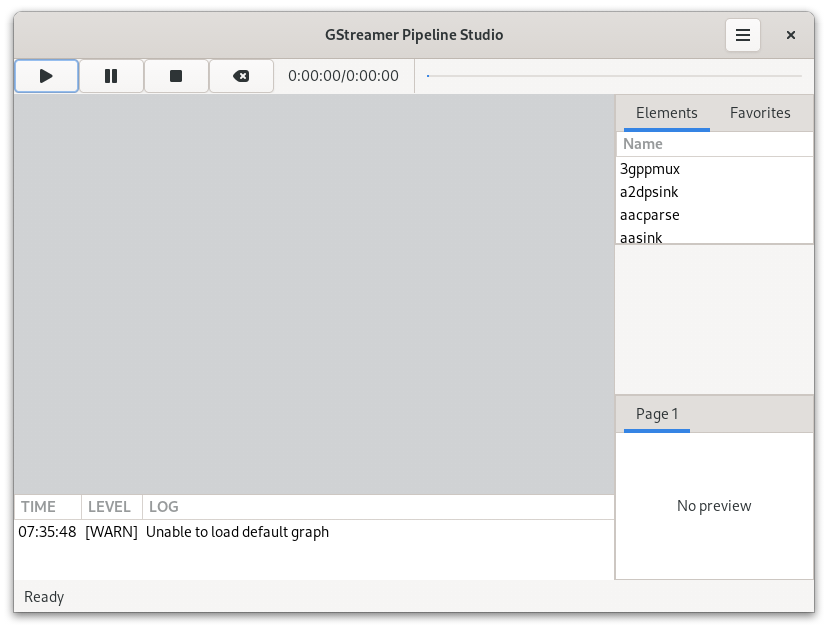Screen dimensions: 828x629
Task: Pause the pipeline playback
Action: click(x=111, y=76)
